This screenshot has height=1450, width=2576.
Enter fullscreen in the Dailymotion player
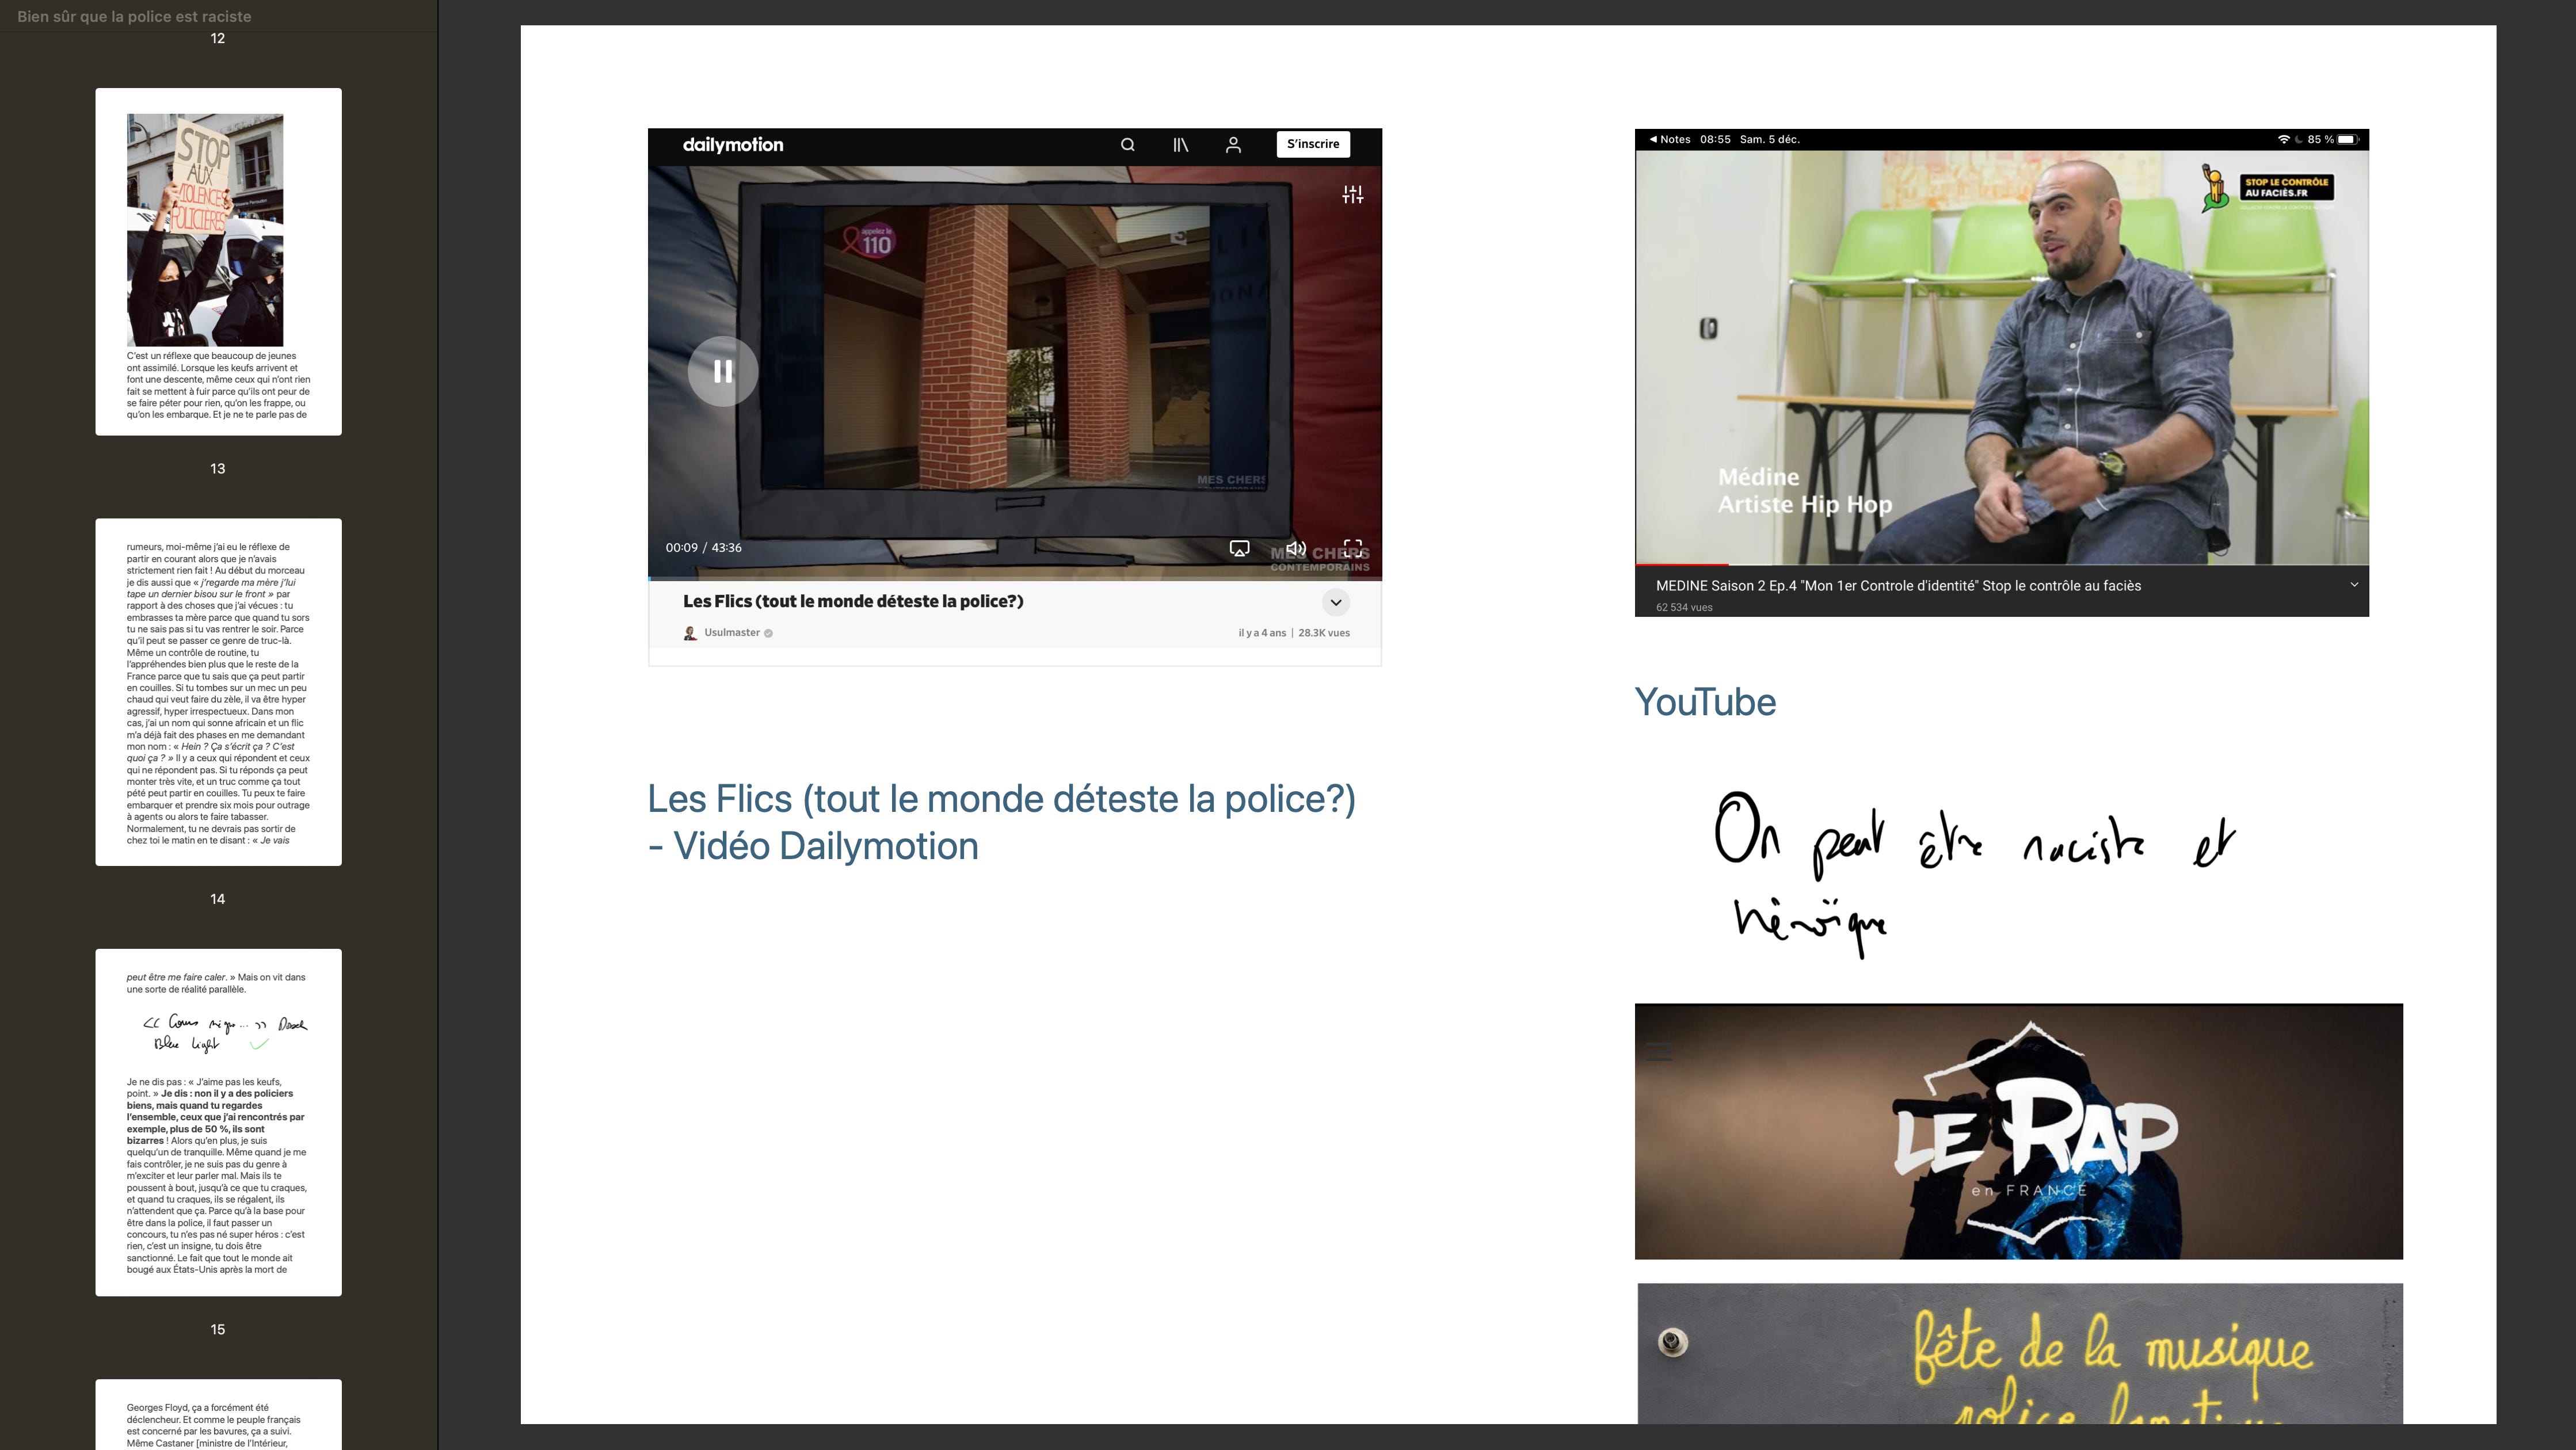[1352, 548]
